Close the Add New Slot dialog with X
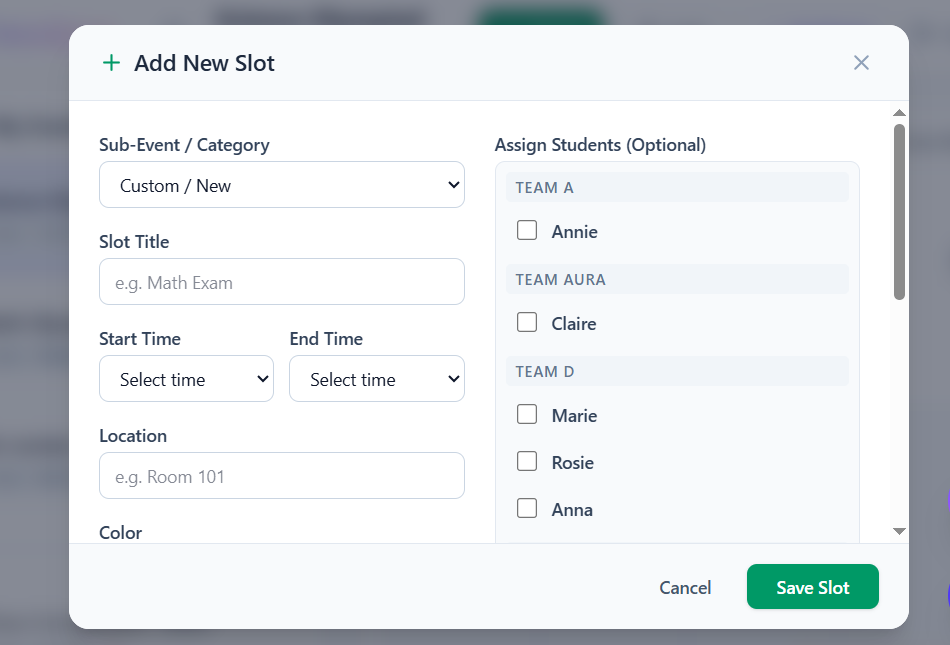 [x=861, y=63]
